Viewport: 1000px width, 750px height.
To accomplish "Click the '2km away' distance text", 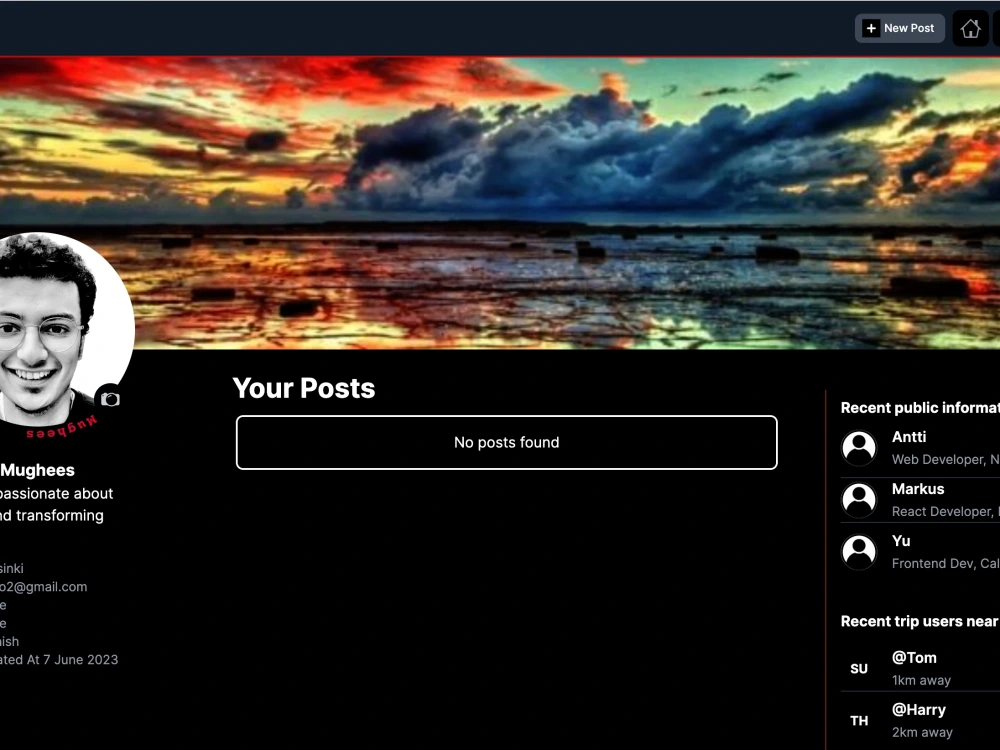I will click(x=922, y=732).
